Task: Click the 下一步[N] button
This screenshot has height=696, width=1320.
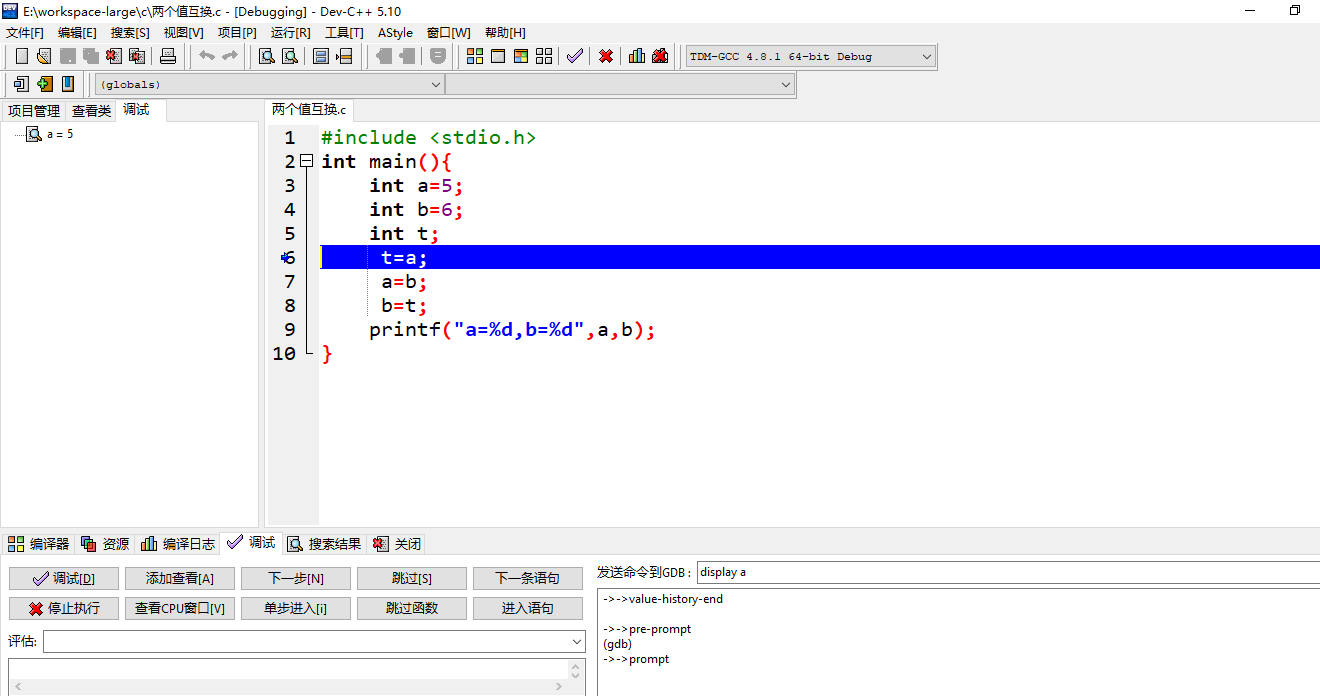Action: [x=296, y=578]
